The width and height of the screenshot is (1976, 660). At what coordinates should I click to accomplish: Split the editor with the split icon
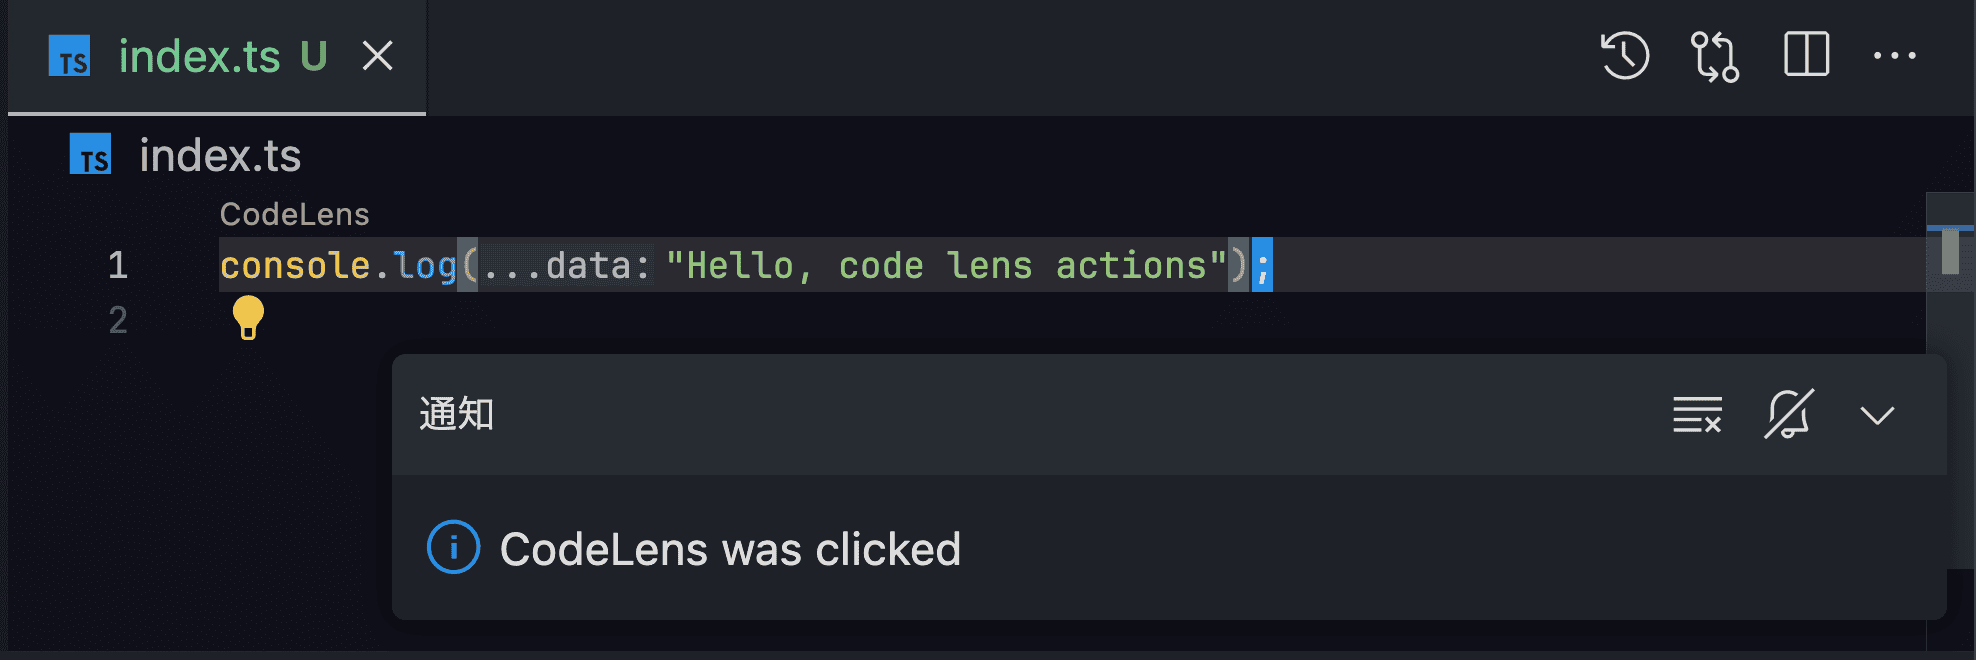point(1806,55)
